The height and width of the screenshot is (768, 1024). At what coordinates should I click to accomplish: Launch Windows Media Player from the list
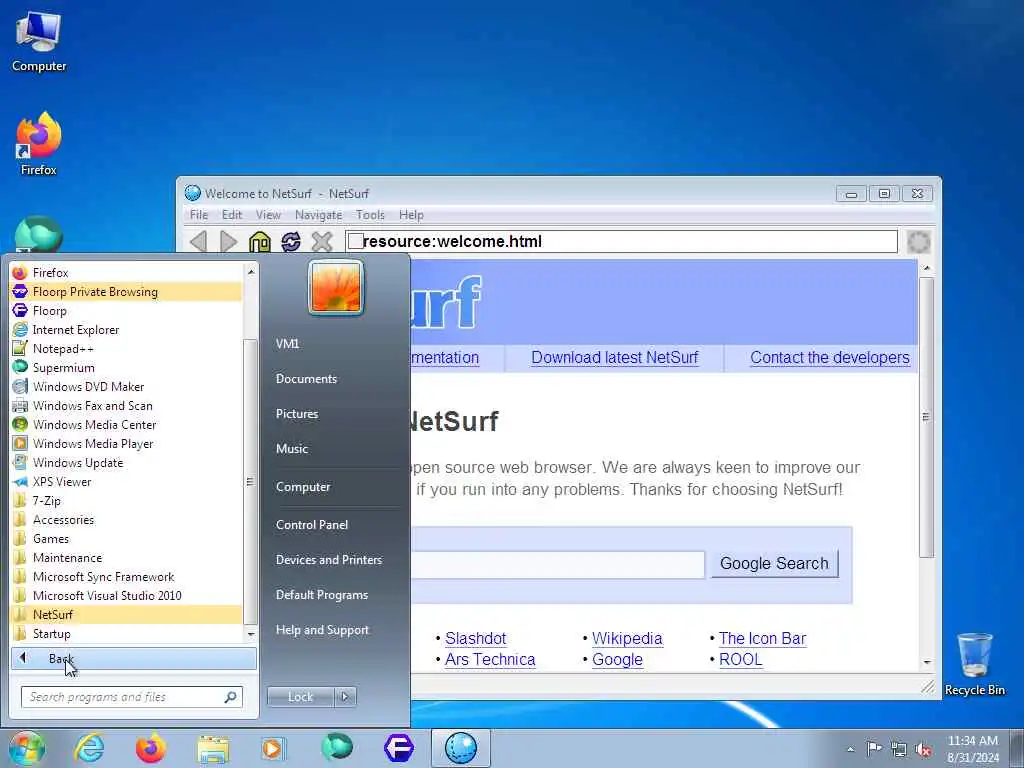point(126,443)
